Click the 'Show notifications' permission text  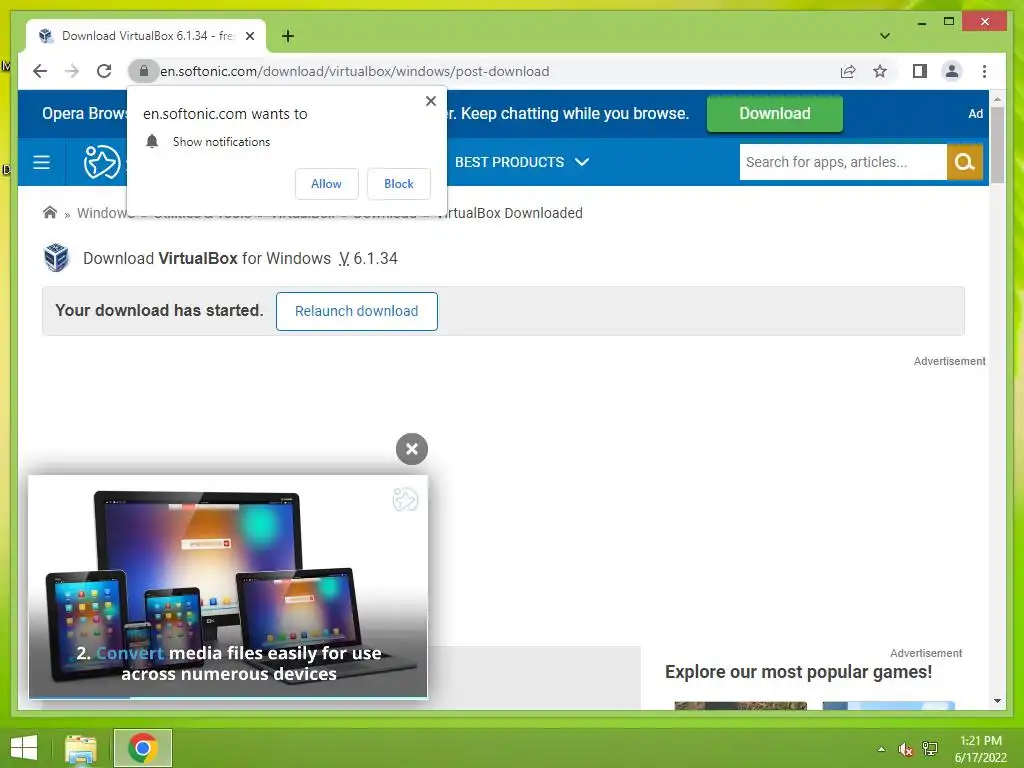coord(221,142)
